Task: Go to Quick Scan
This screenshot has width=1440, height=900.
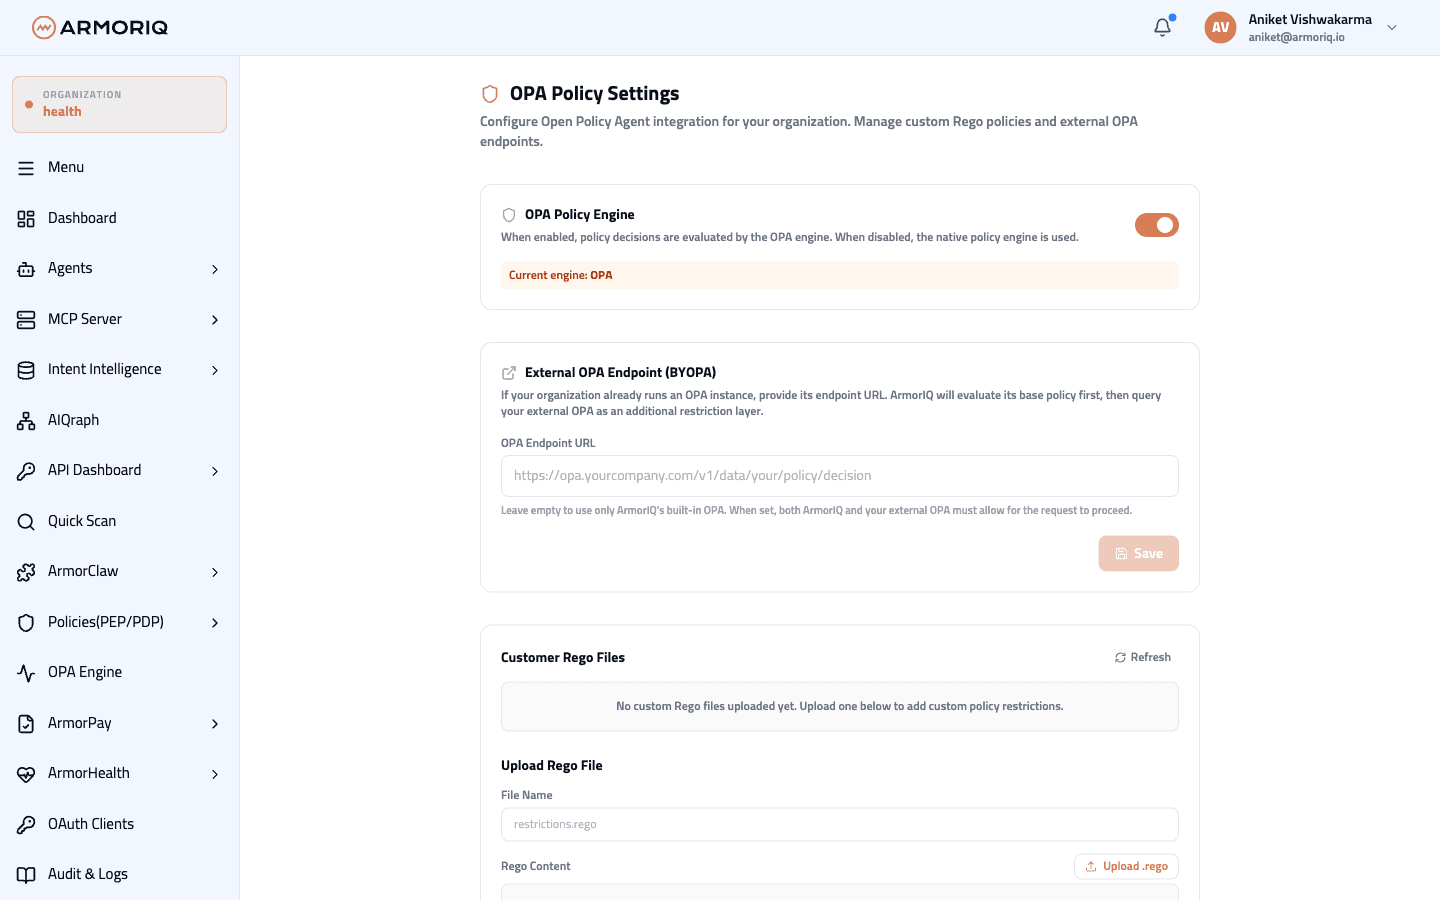Action: (119, 521)
